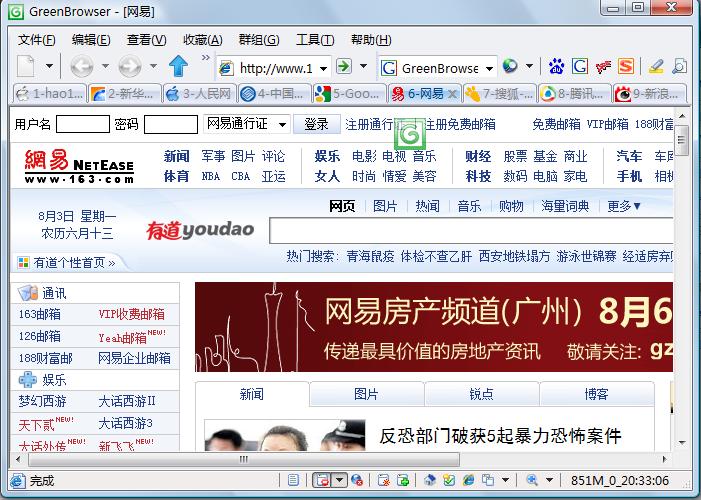701x500 pixels.
Task: Click the green checkmark status bar icon
Action: tap(449, 480)
